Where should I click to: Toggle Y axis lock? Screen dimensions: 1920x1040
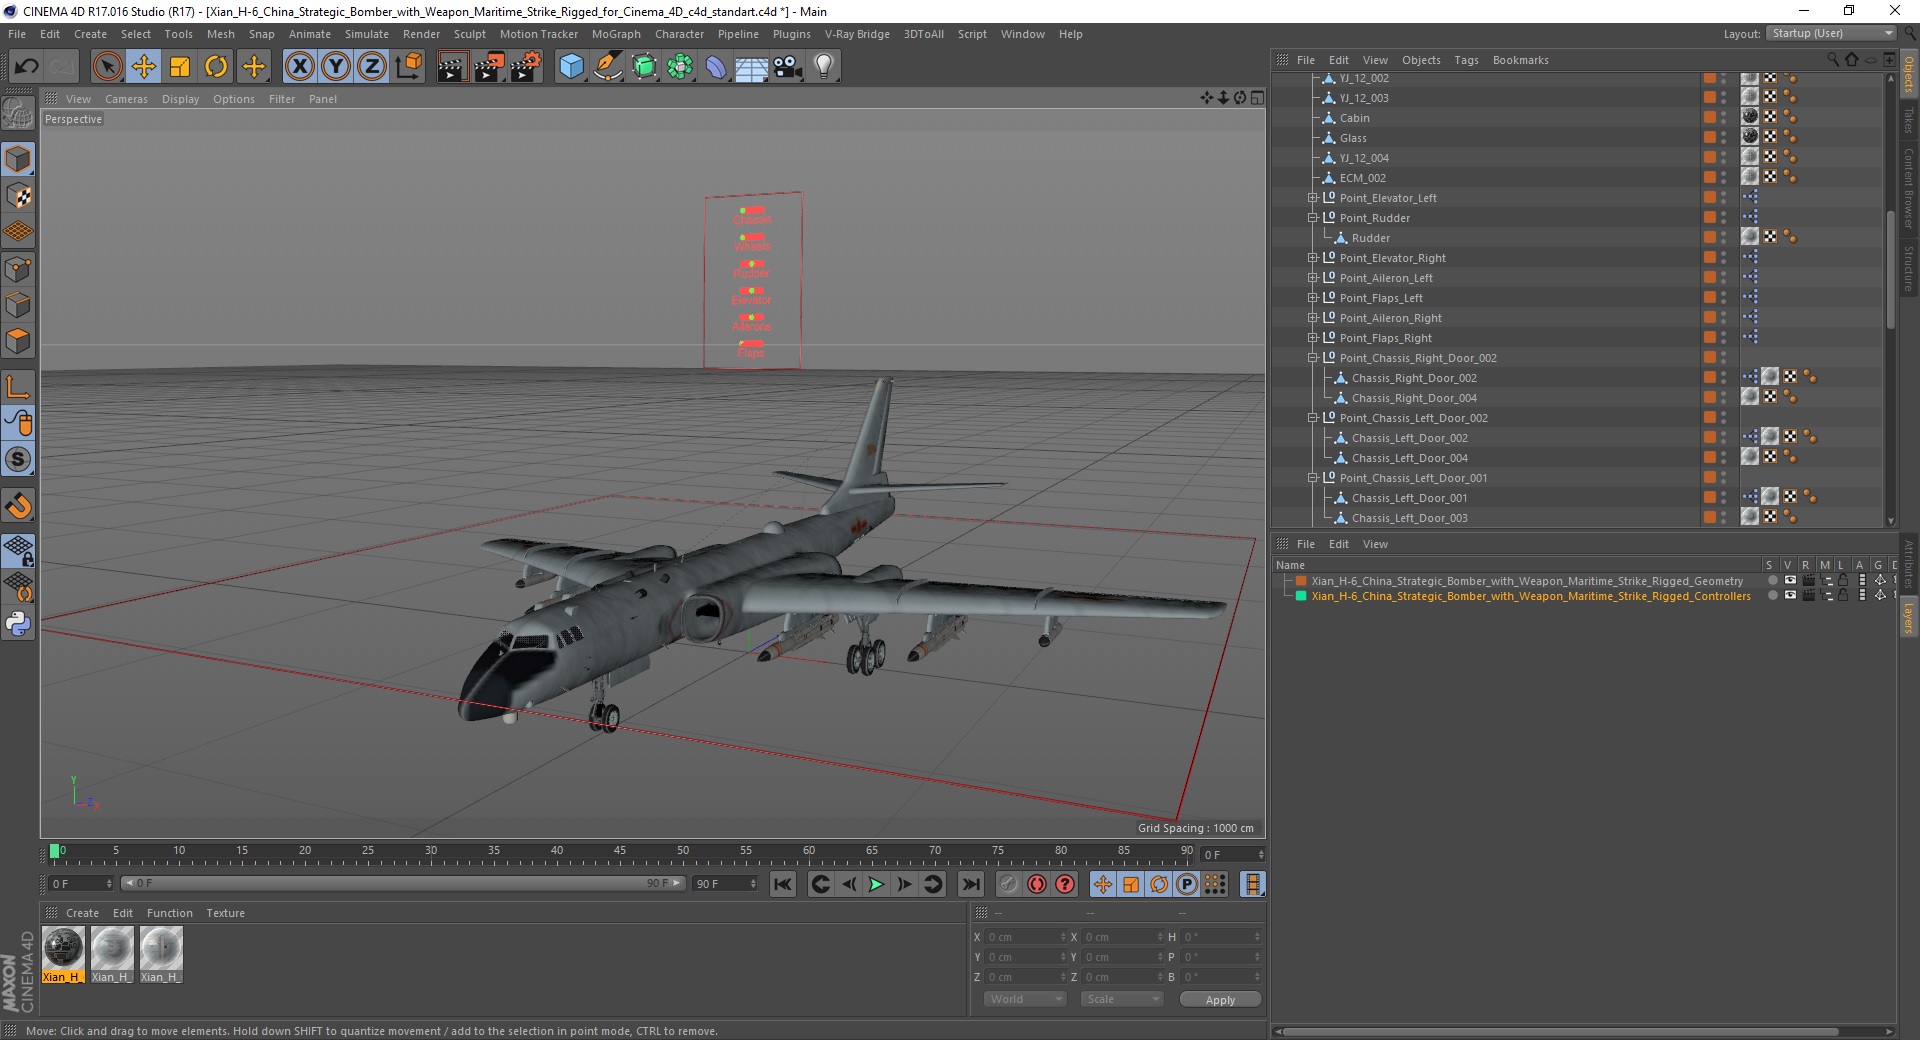[x=336, y=67]
